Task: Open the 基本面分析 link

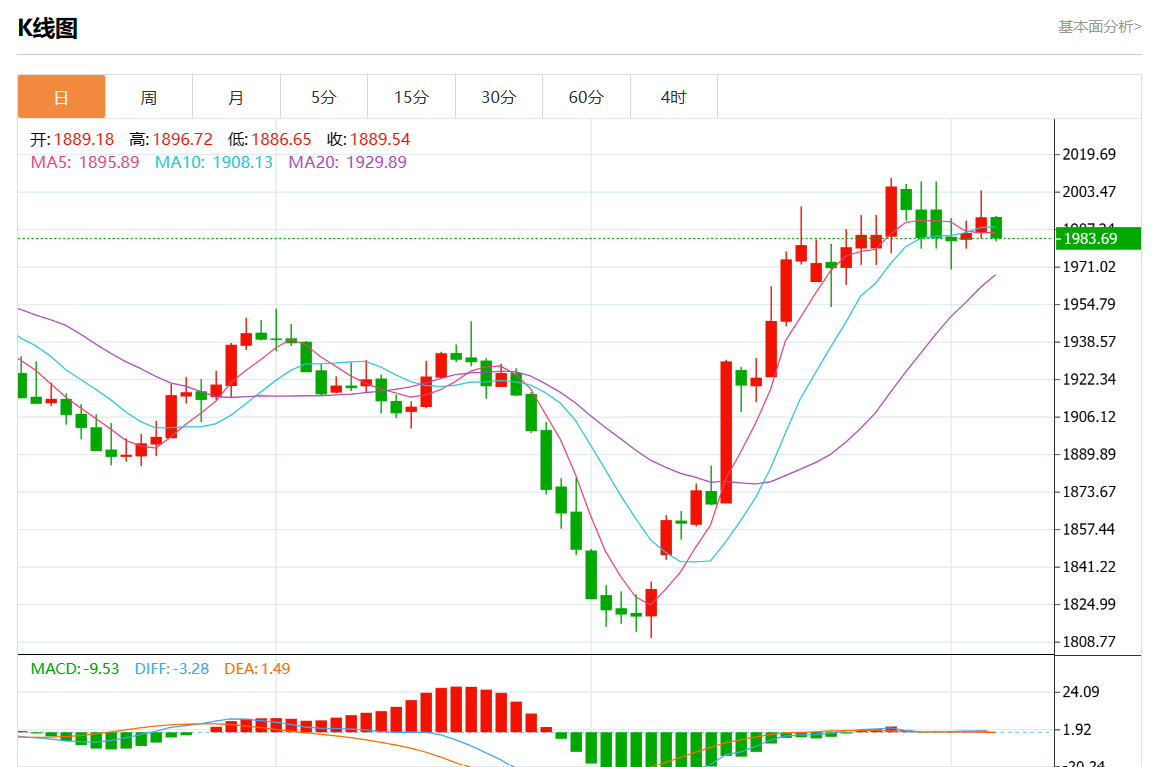Action: click(1099, 27)
